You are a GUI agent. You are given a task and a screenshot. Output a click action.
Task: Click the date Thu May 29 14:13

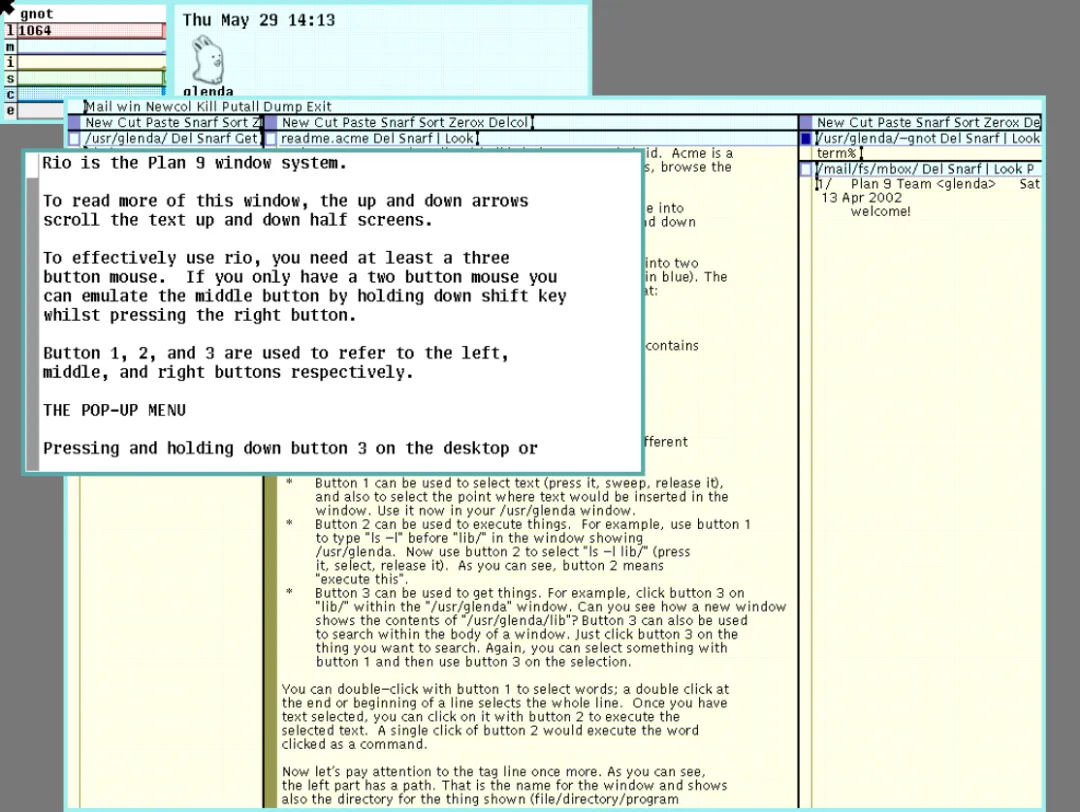pyautogui.click(x=259, y=20)
